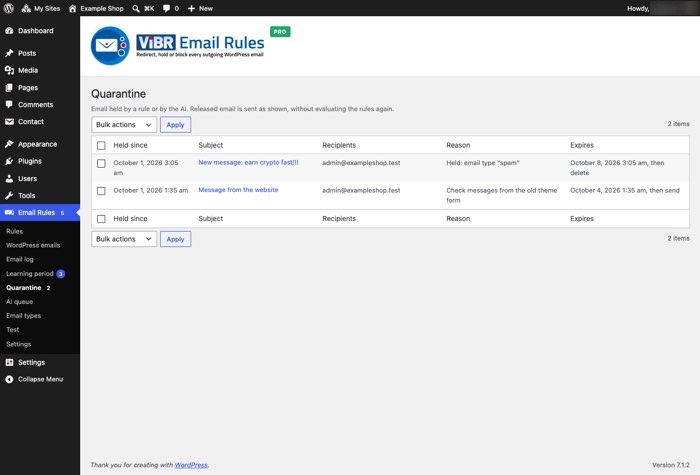Open the Rules submenu page
The image size is (700, 475).
click(14, 231)
